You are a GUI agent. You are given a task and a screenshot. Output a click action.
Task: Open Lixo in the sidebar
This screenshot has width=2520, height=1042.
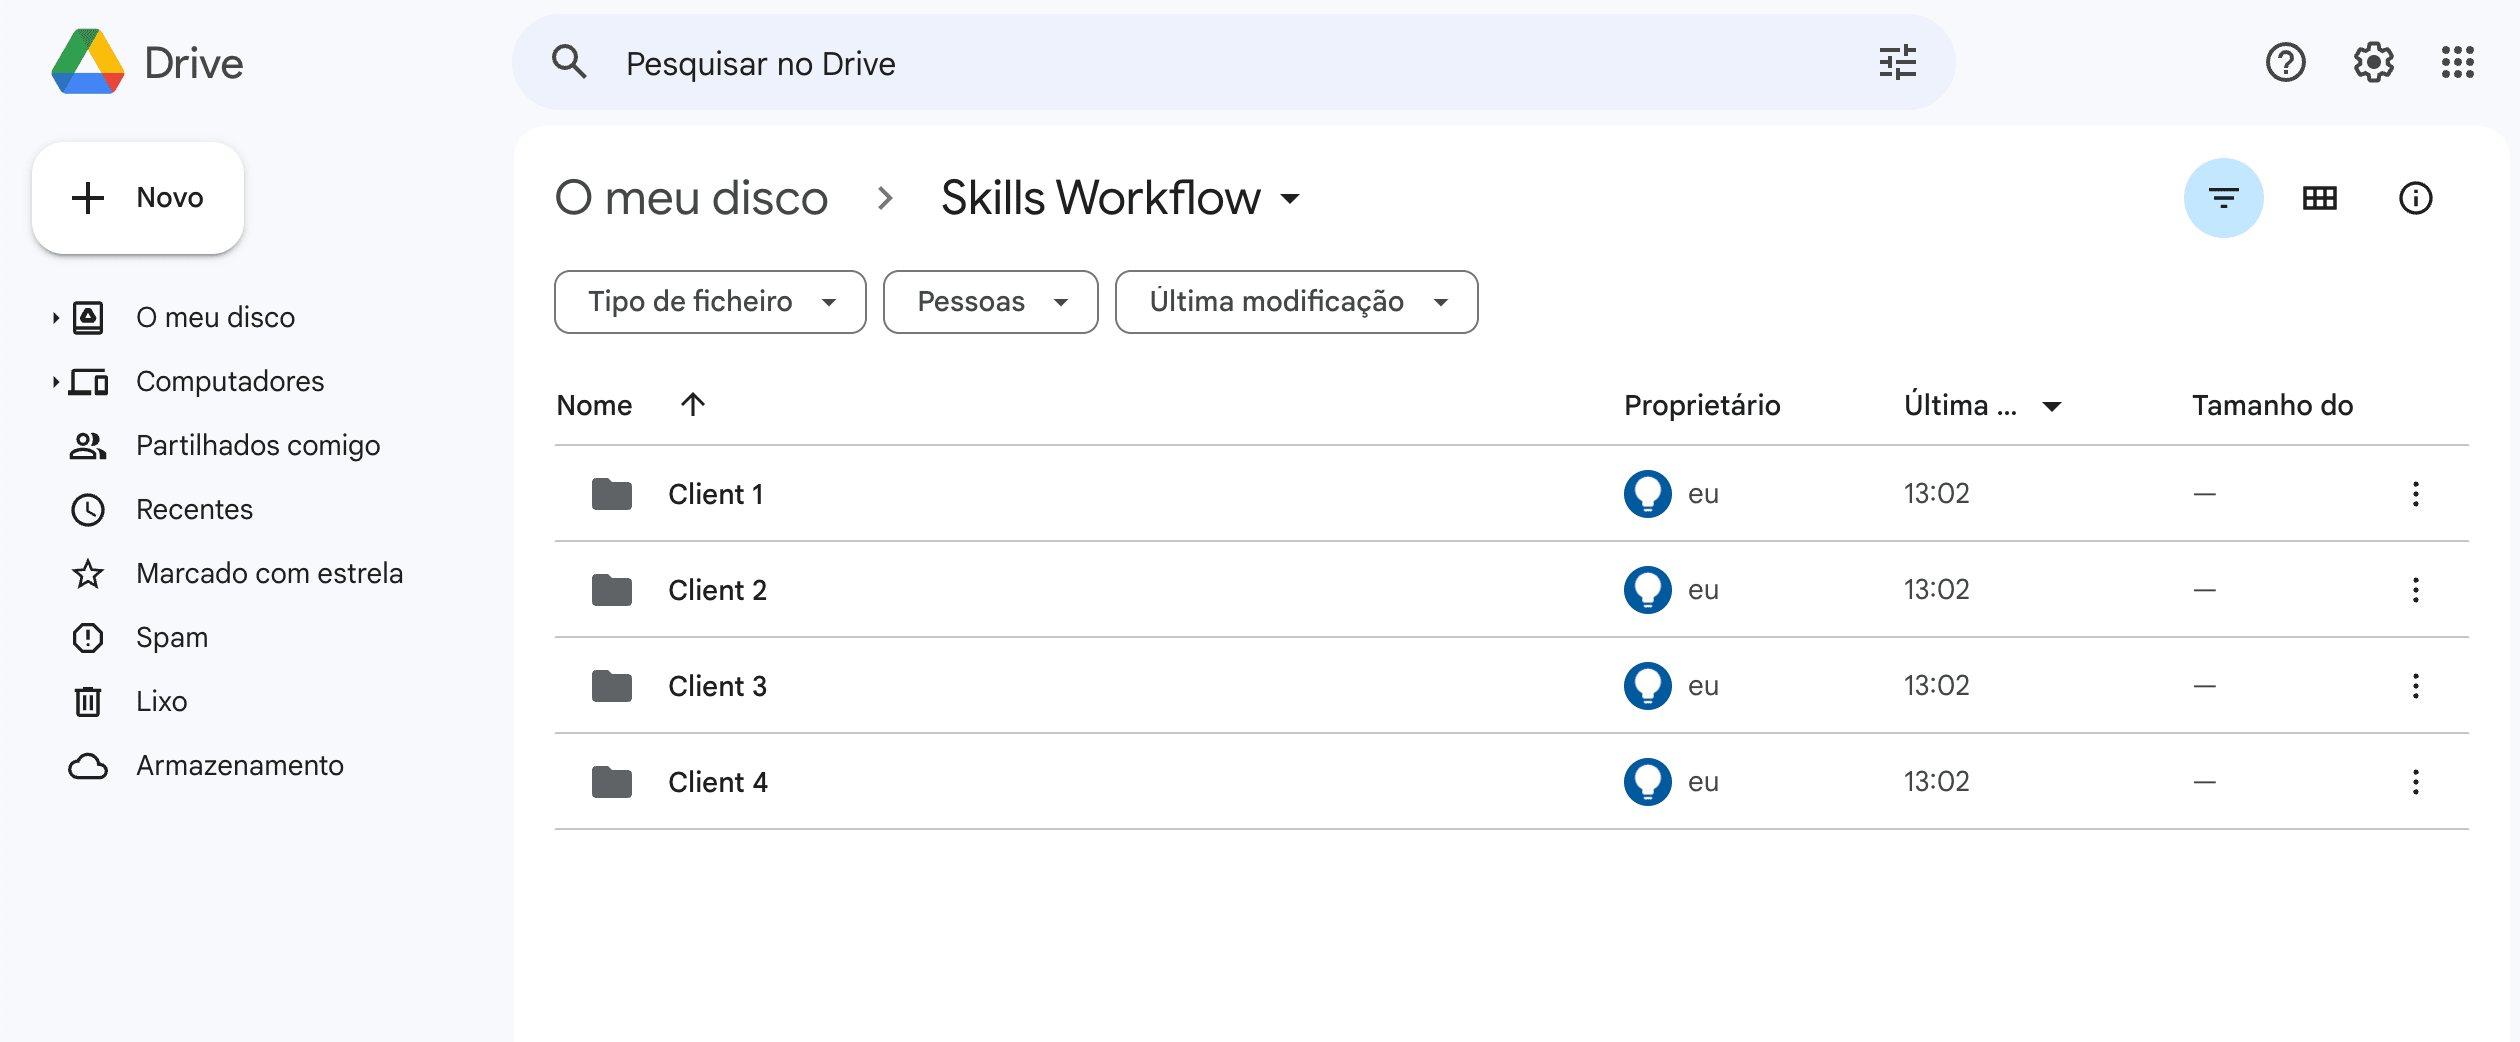161,702
